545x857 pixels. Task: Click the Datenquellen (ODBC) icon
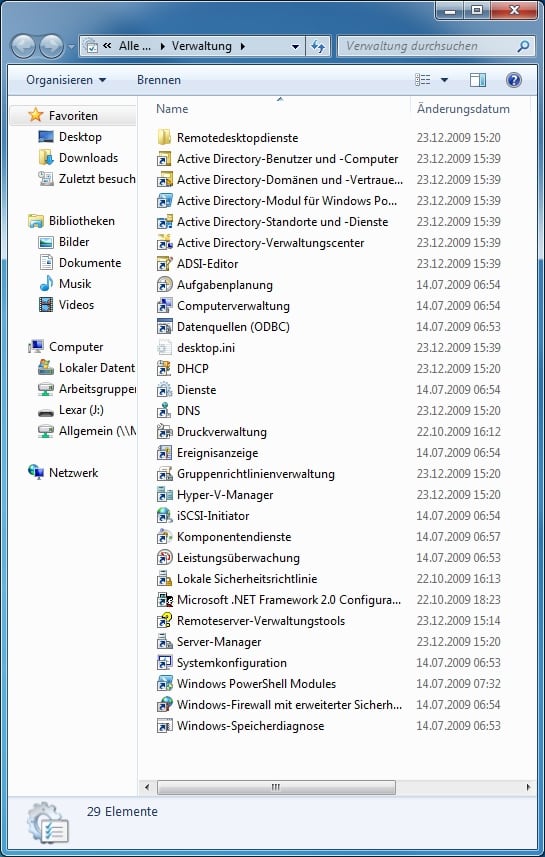165,327
